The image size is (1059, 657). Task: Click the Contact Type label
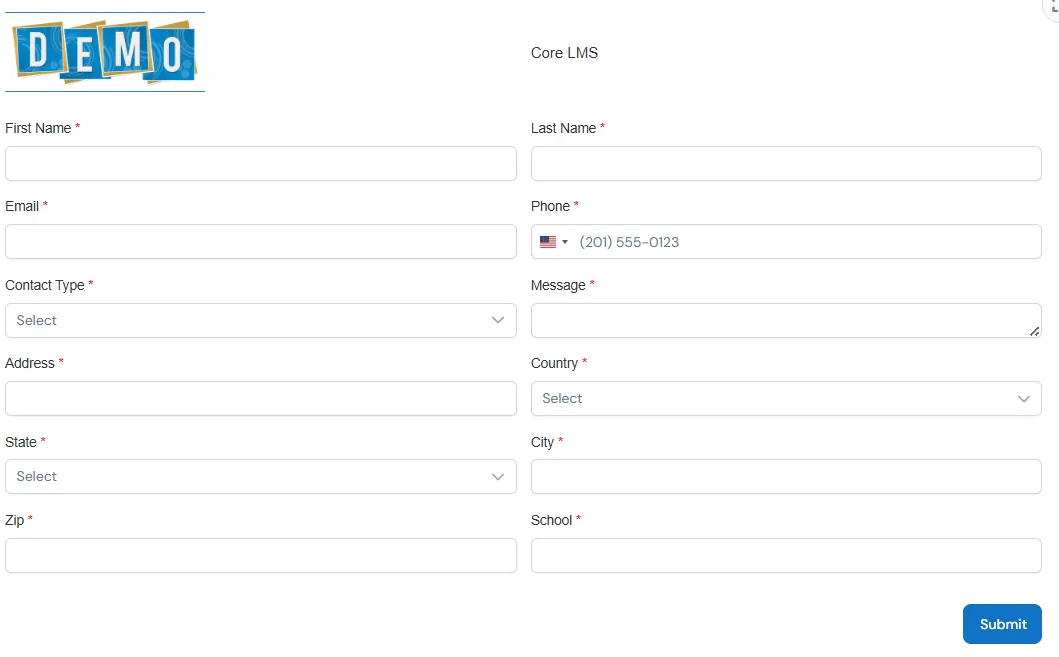pyautogui.click(x=45, y=285)
